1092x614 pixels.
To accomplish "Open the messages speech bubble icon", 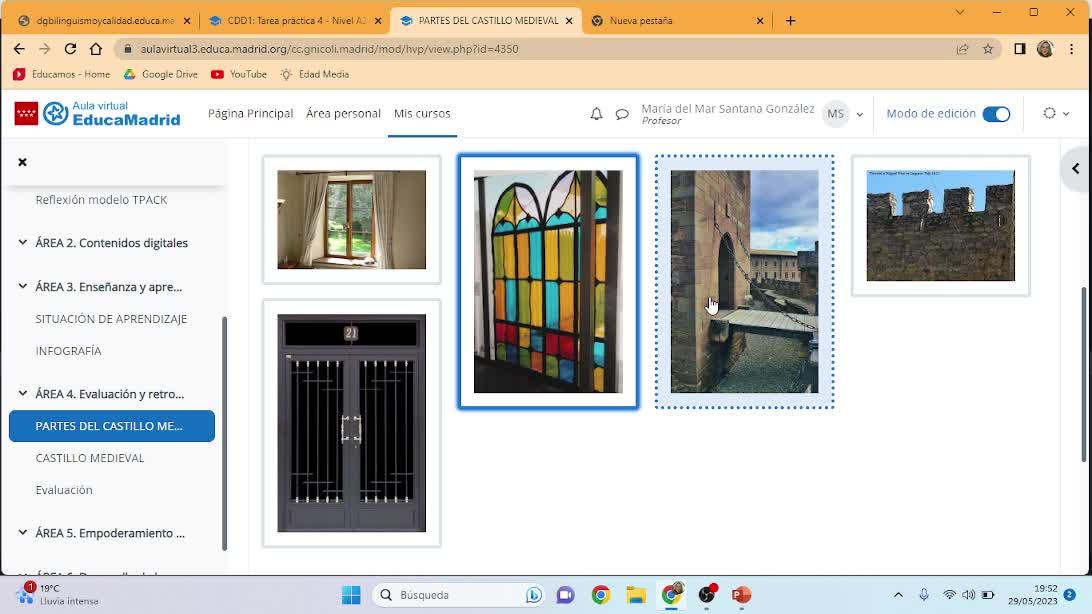I will 622,113.
